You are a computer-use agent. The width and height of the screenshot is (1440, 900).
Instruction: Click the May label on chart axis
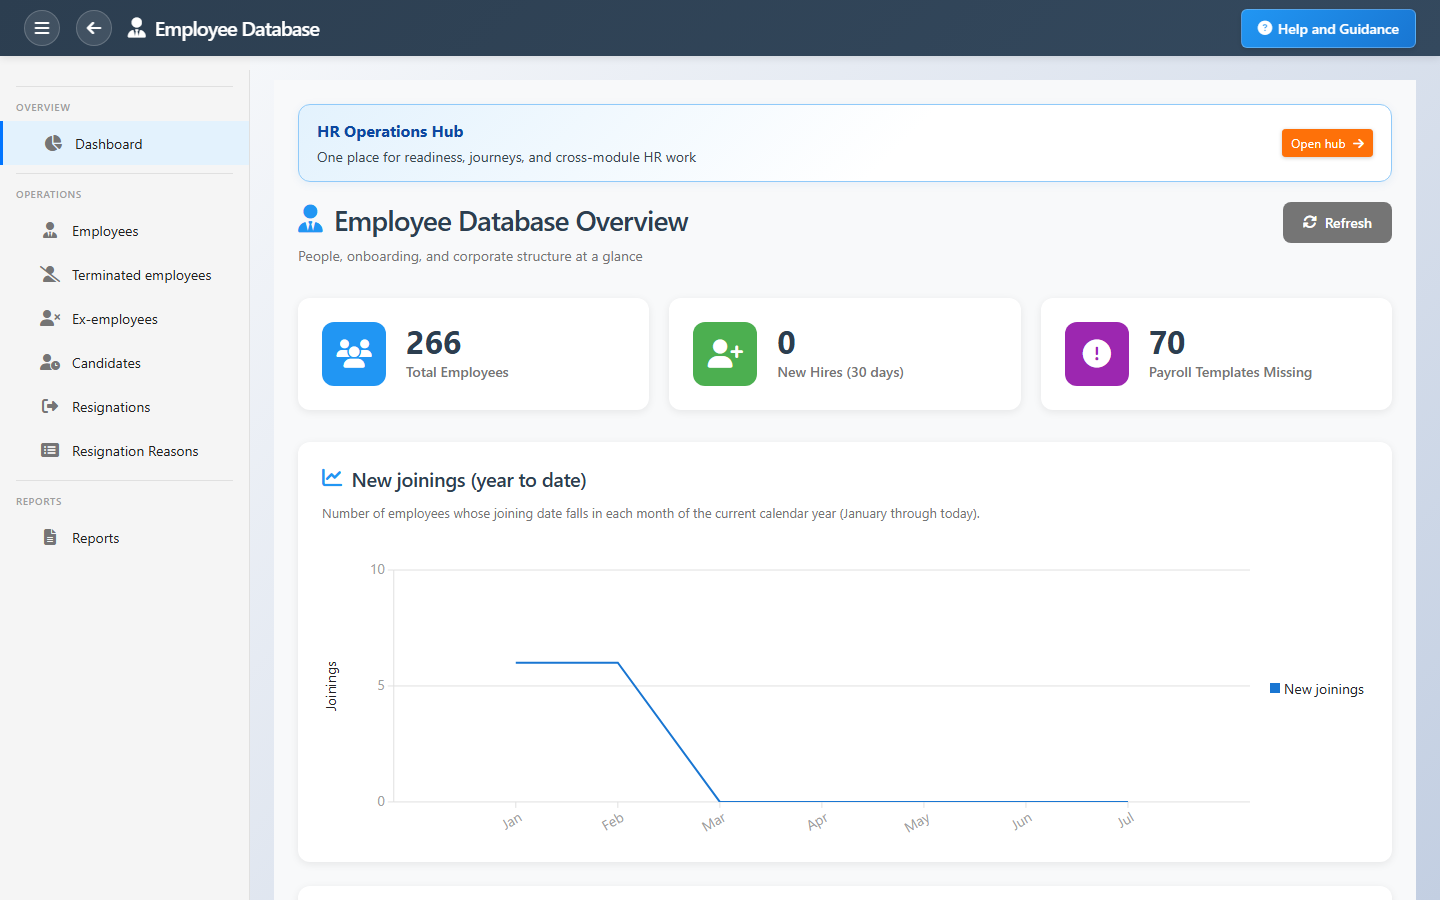tap(917, 822)
